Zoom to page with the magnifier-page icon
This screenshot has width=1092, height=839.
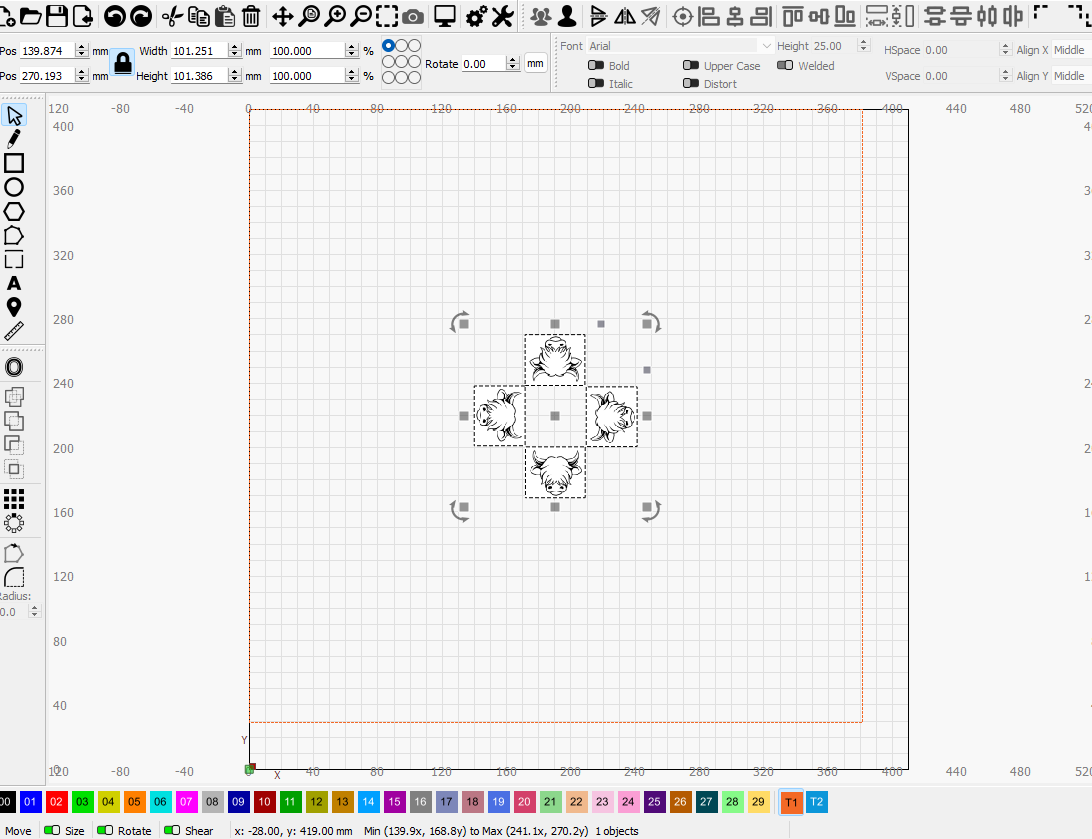(x=309, y=15)
